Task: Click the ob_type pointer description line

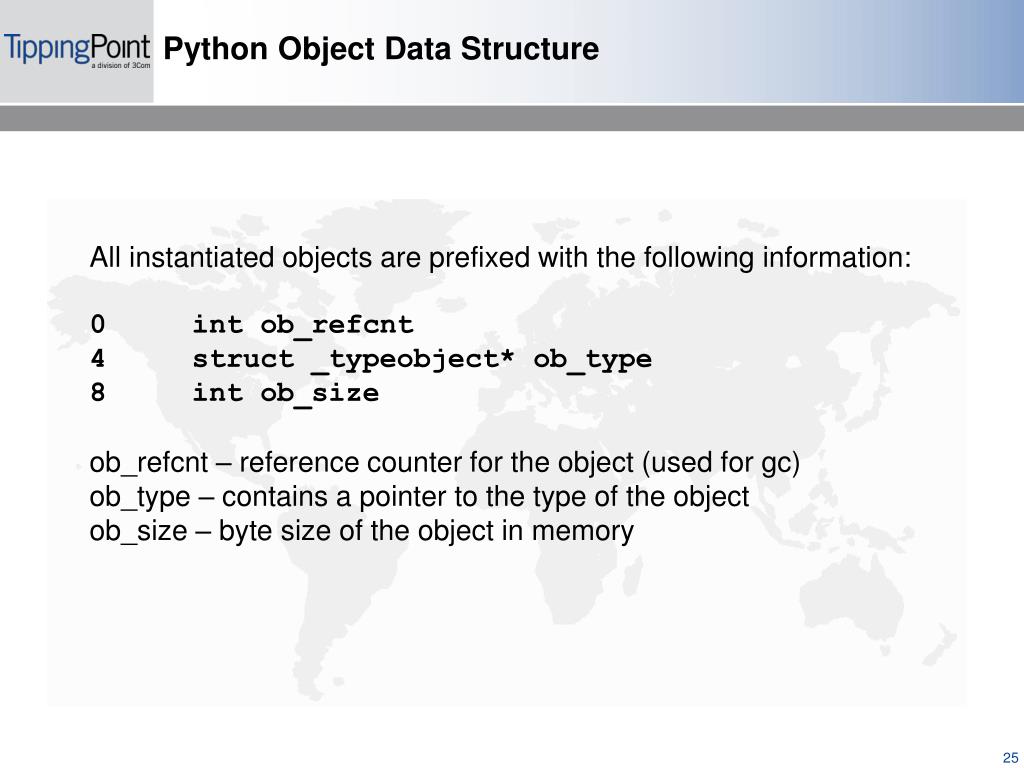Action: click(x=419, y=497)
